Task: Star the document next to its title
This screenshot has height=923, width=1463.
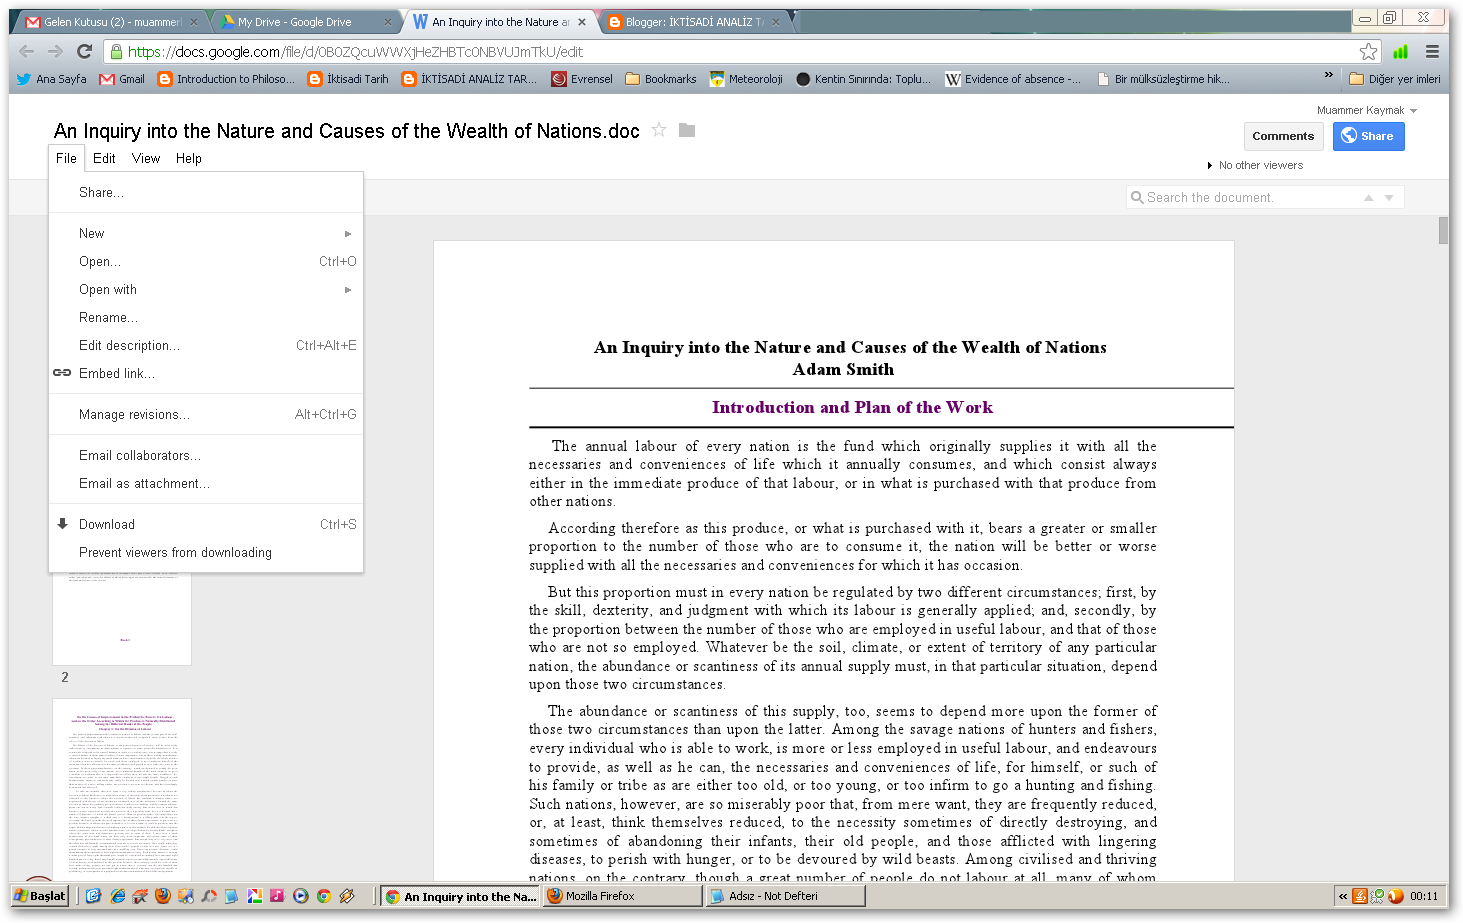Action: [x=659, y=130]
